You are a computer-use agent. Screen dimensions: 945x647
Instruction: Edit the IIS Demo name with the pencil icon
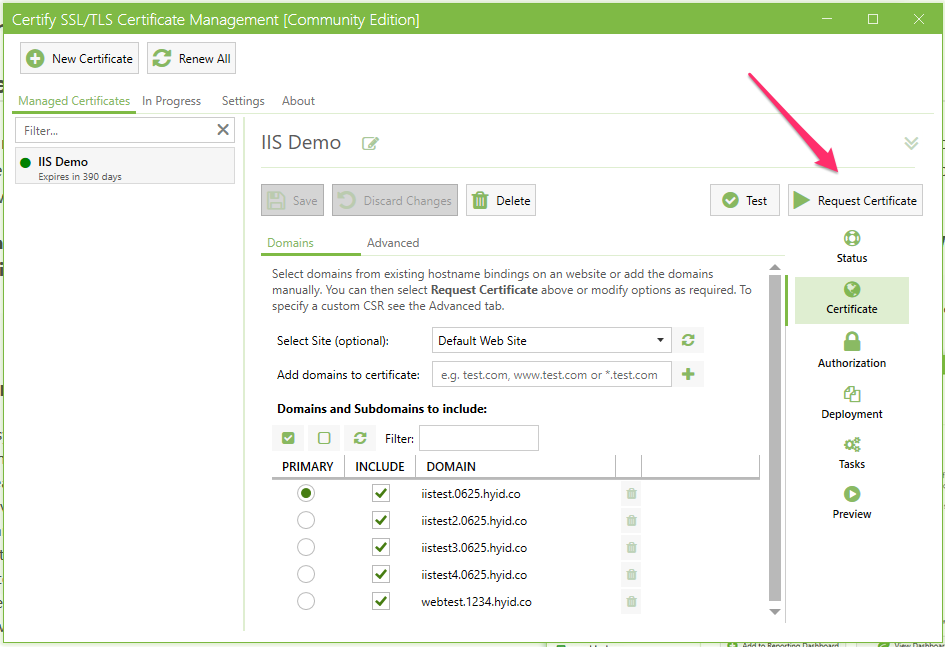coord(370,143)
